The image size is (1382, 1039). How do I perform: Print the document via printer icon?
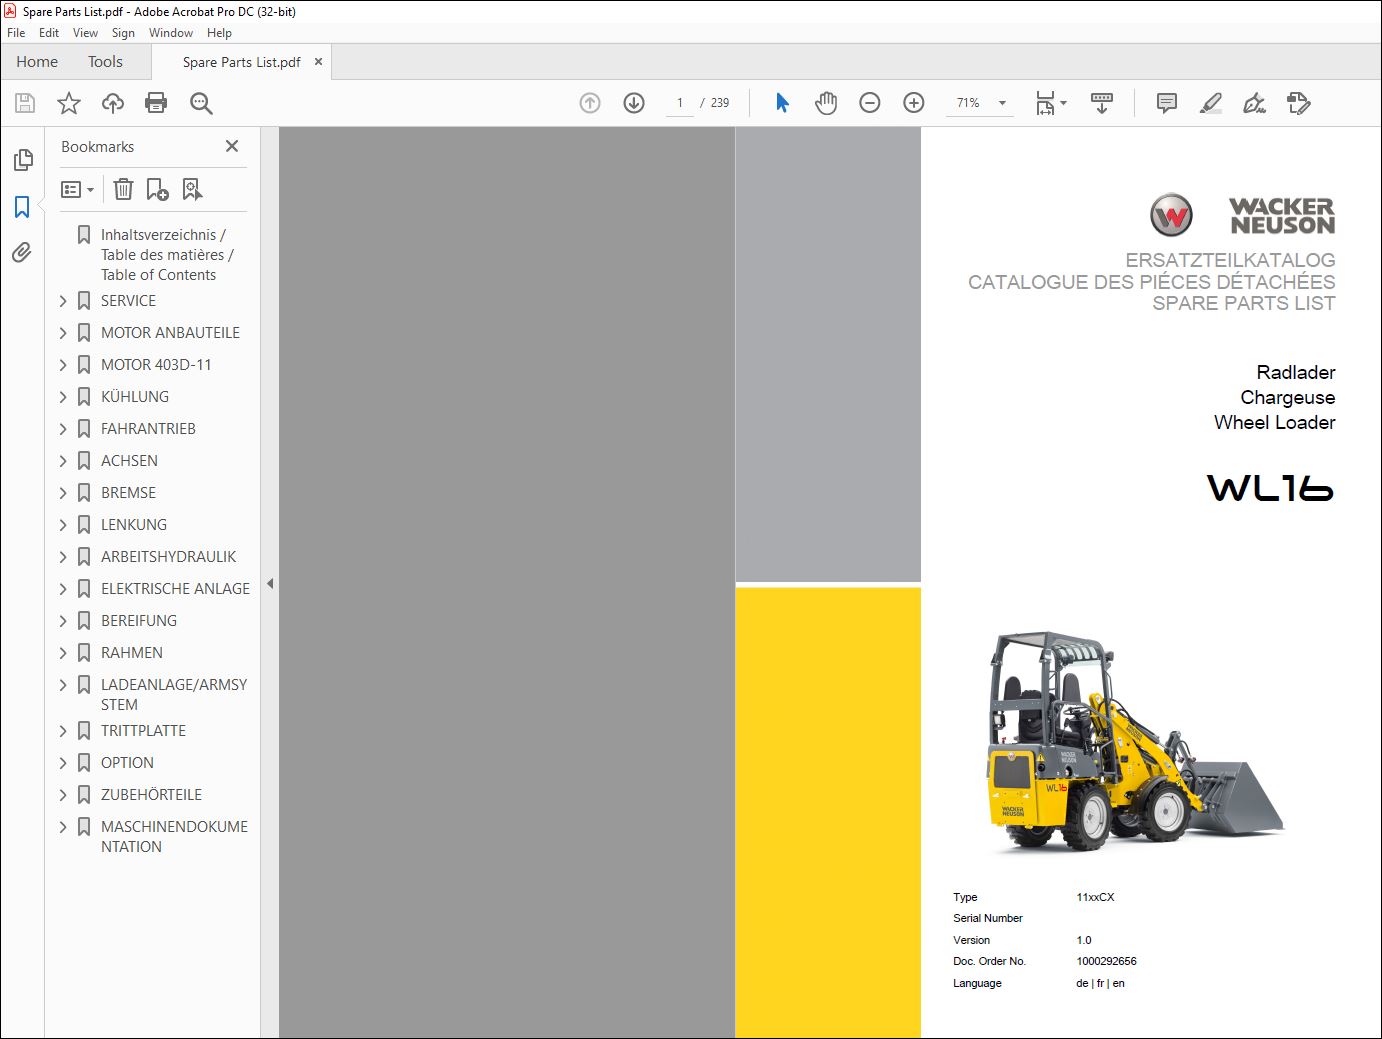coord(156,103)
